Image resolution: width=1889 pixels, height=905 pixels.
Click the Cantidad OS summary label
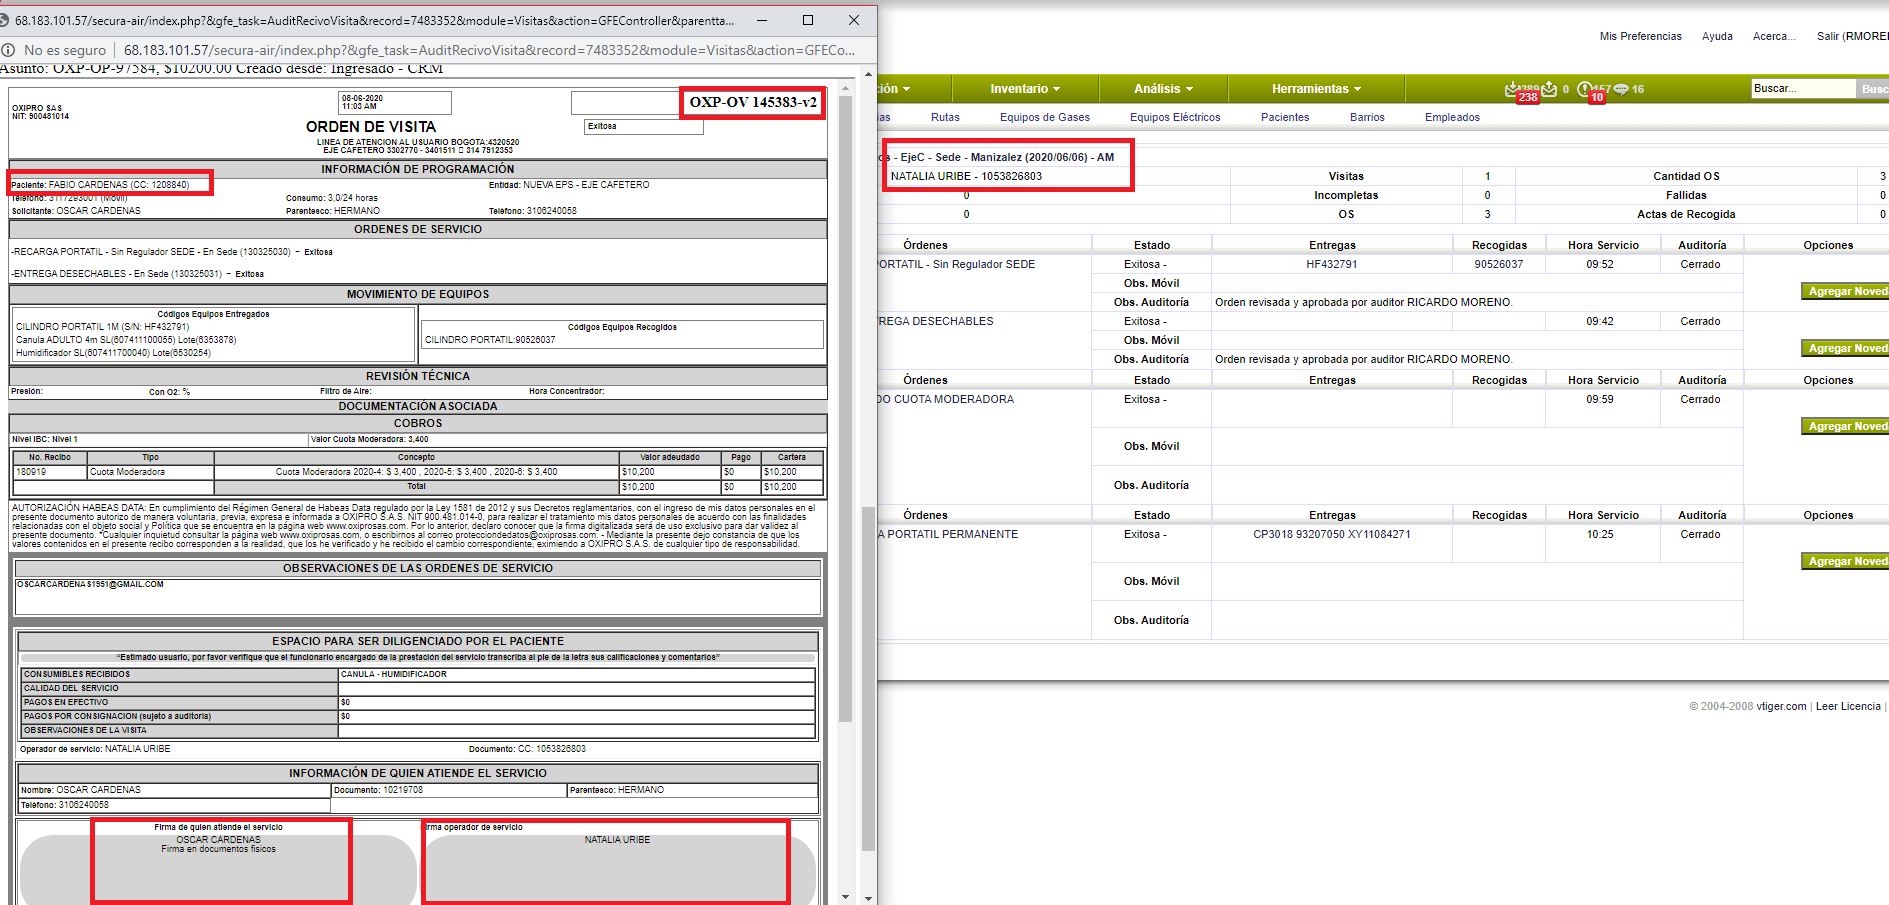(1686, 176)
